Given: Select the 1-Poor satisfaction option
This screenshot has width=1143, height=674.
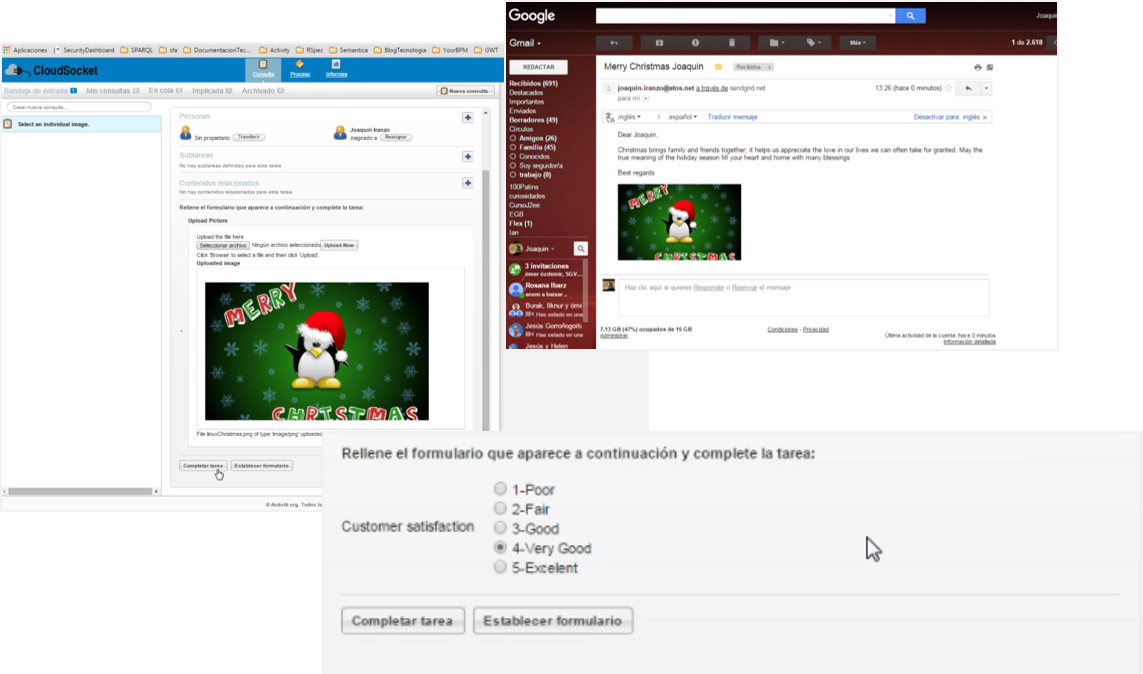Looking at the screenshot, I should 500,488.
